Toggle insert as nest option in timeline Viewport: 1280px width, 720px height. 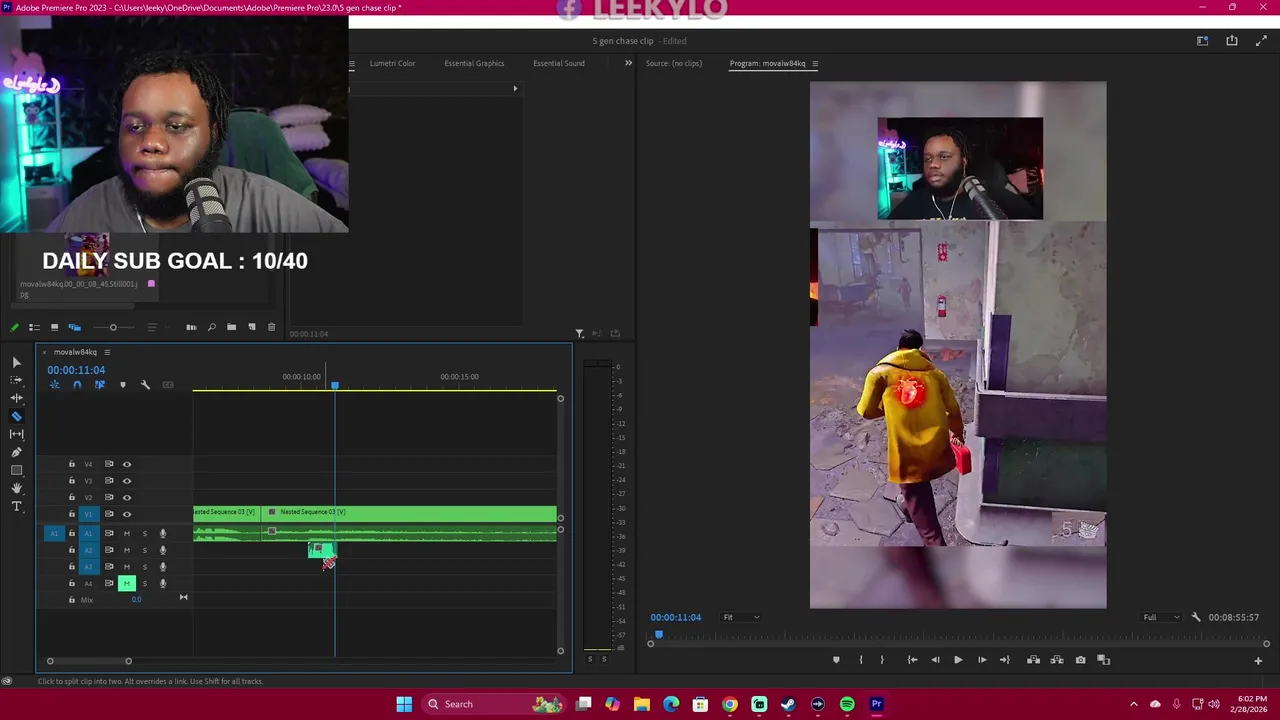(55, 385)
